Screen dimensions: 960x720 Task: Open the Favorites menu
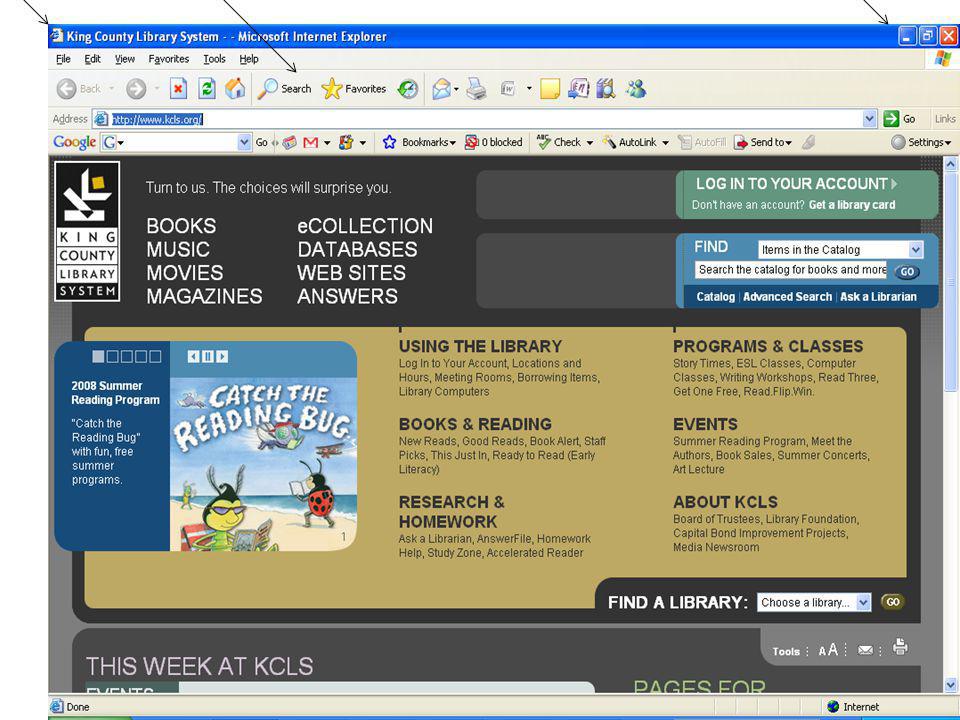[168, 59]
